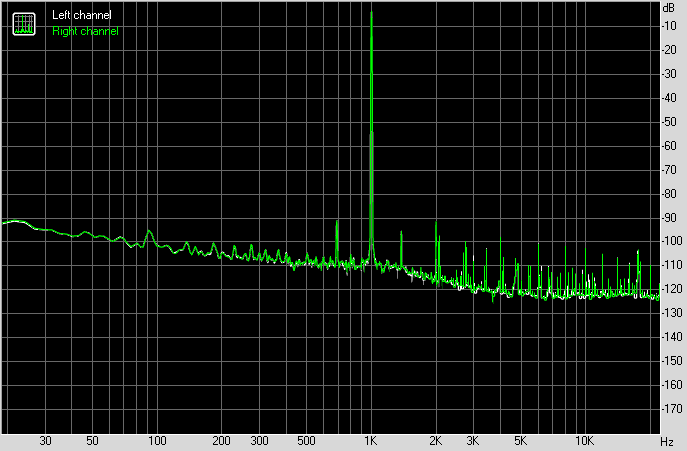Viewport: 687px width, 451px height.
Task: Click the -140 dB scale label
Action: click(672, 337)
